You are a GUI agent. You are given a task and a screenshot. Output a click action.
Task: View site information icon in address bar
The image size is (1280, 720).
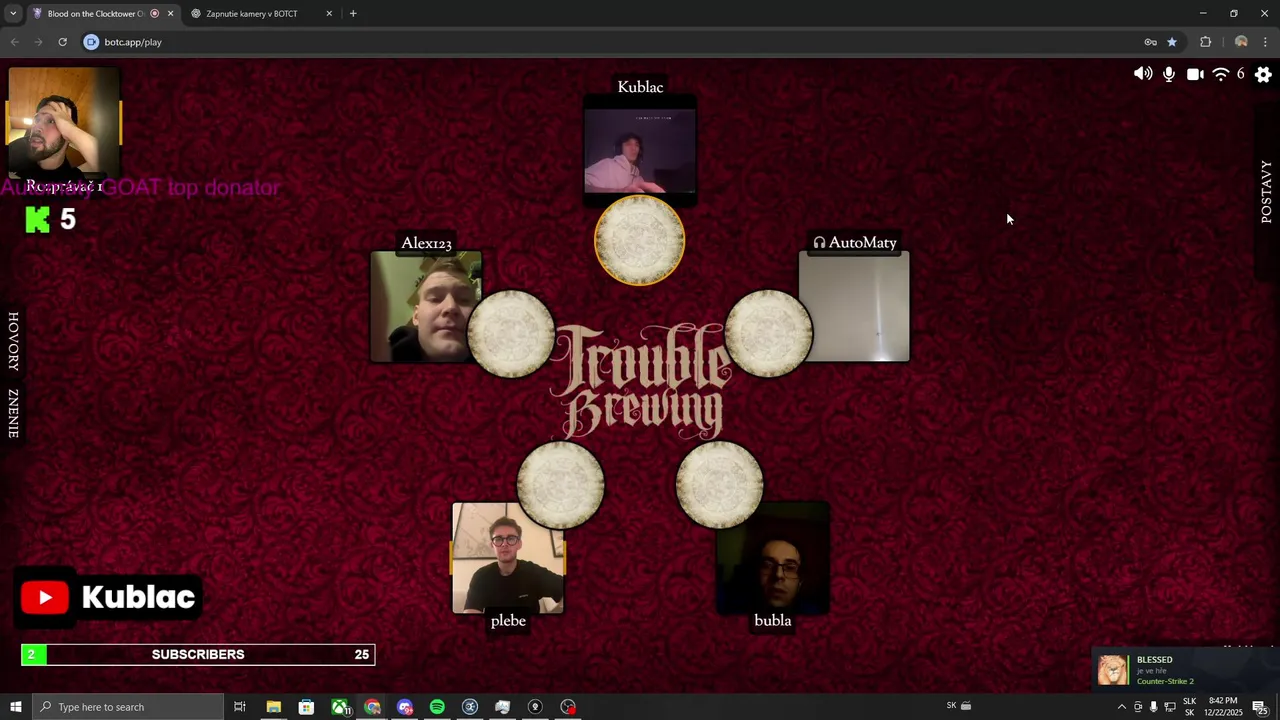click(x=91, y=42)
